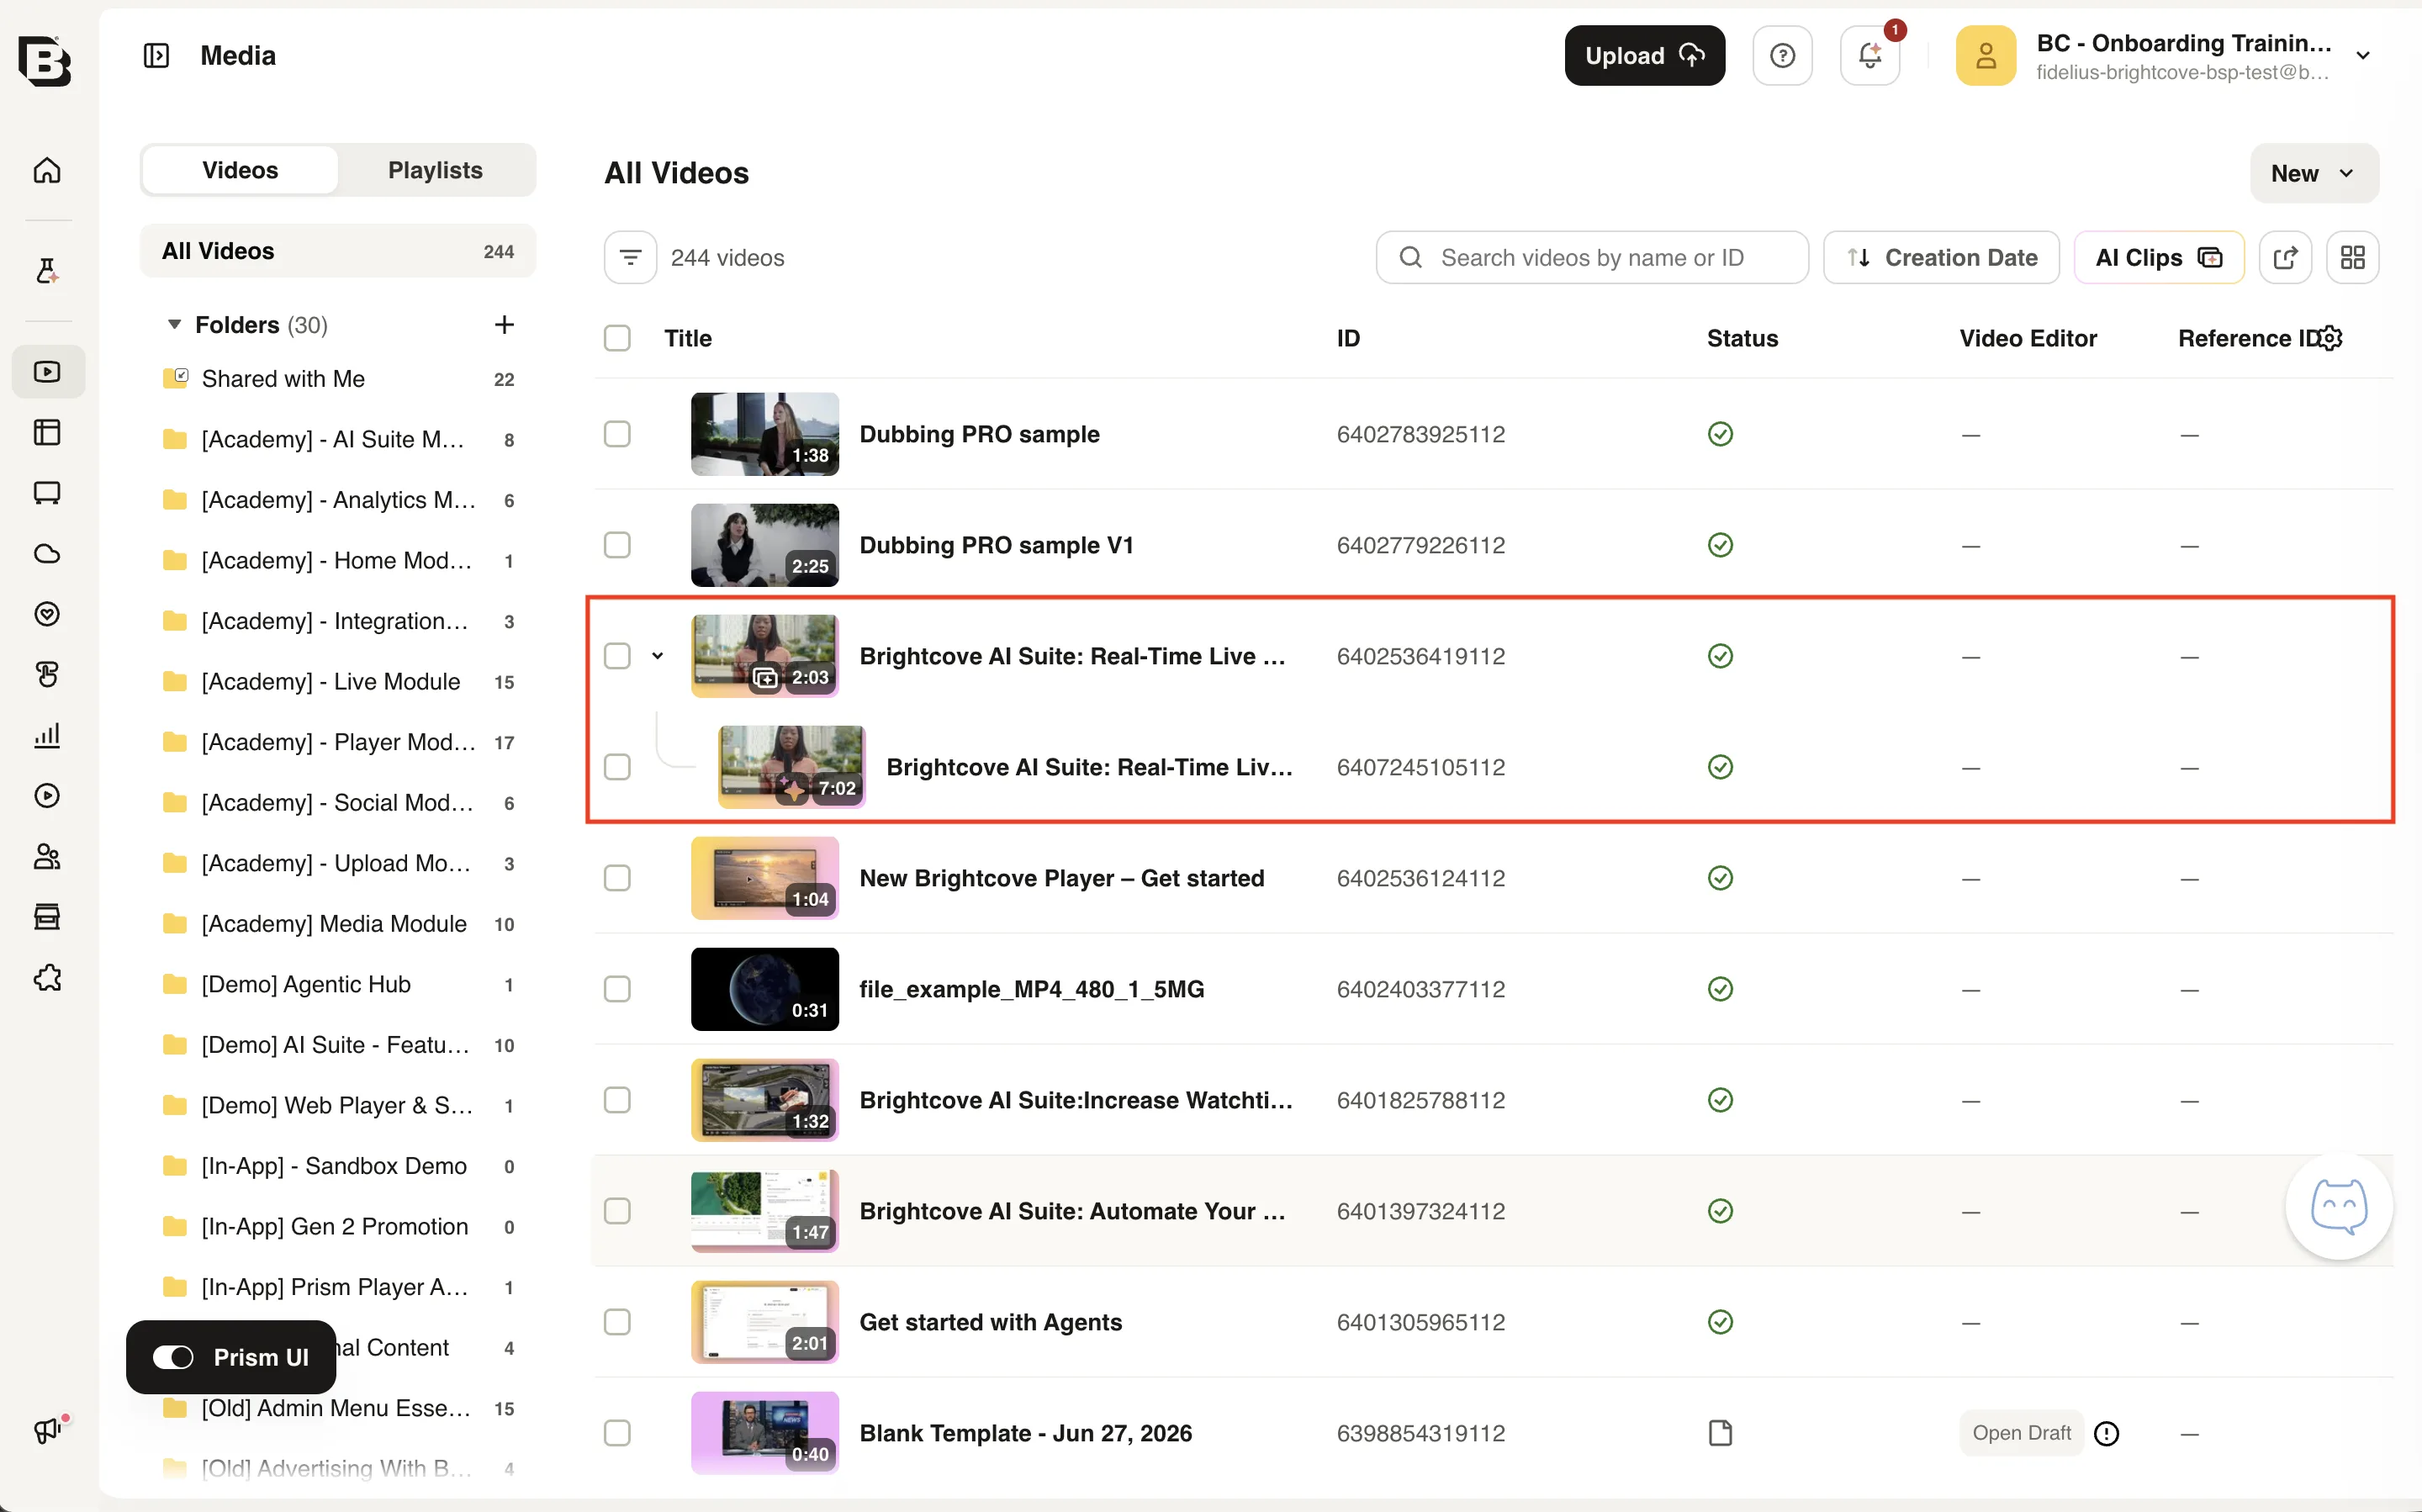The width and height of the screenshot is (2422, 1512).
Task: Open the Users icon in the sidebar
Action: click(47, 857)
